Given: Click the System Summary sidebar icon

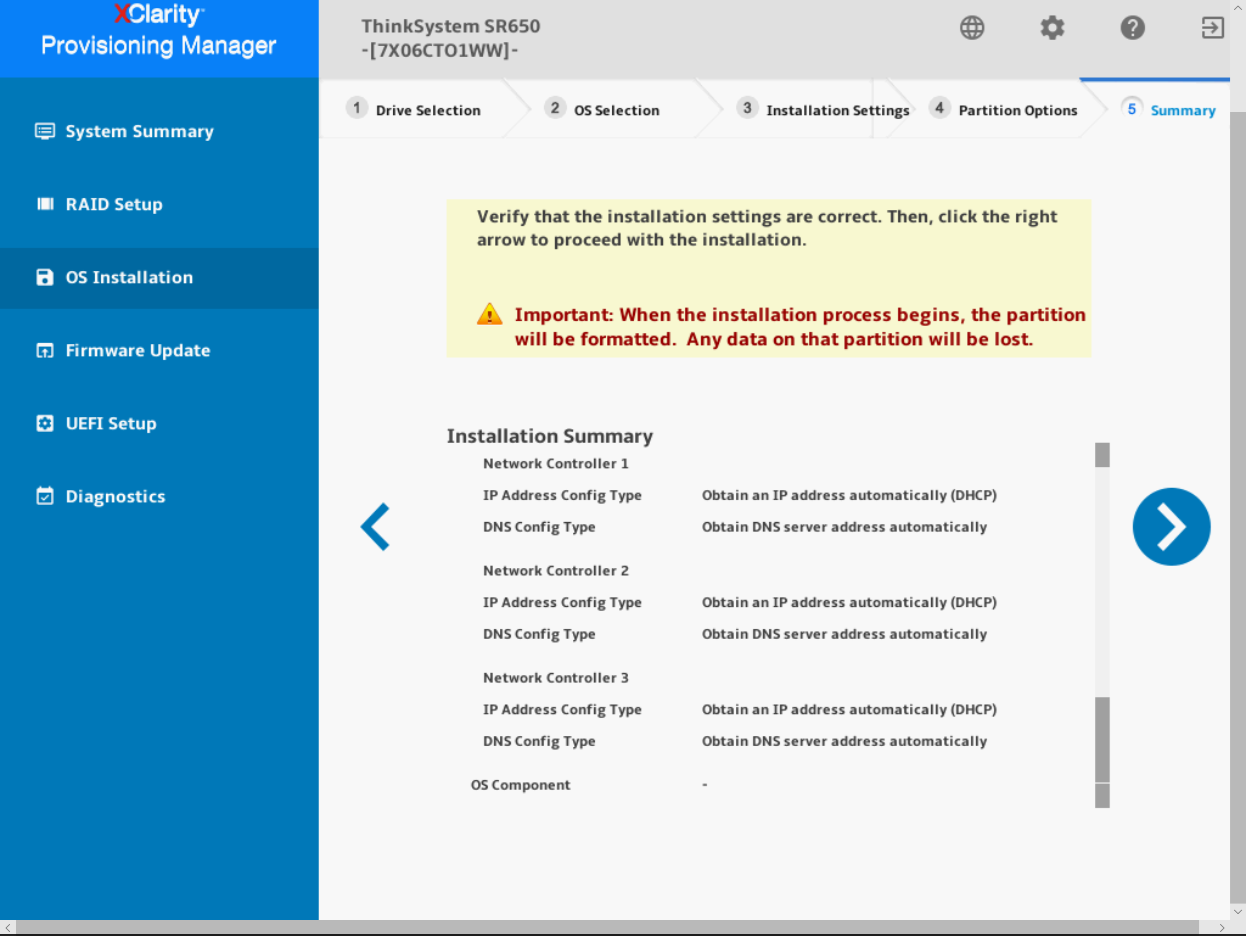Looking at the screenshot, I should (x=44, y=131).
